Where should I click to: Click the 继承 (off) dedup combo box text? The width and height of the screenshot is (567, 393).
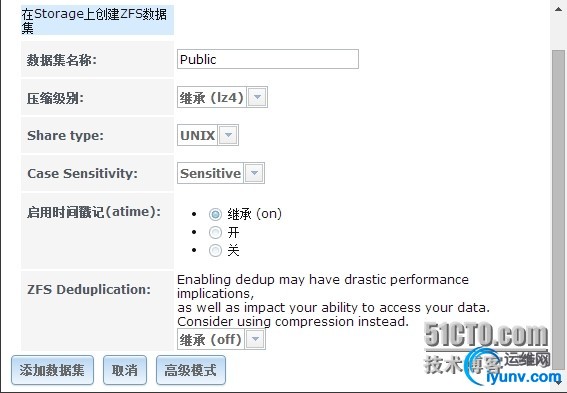point(211,339)
